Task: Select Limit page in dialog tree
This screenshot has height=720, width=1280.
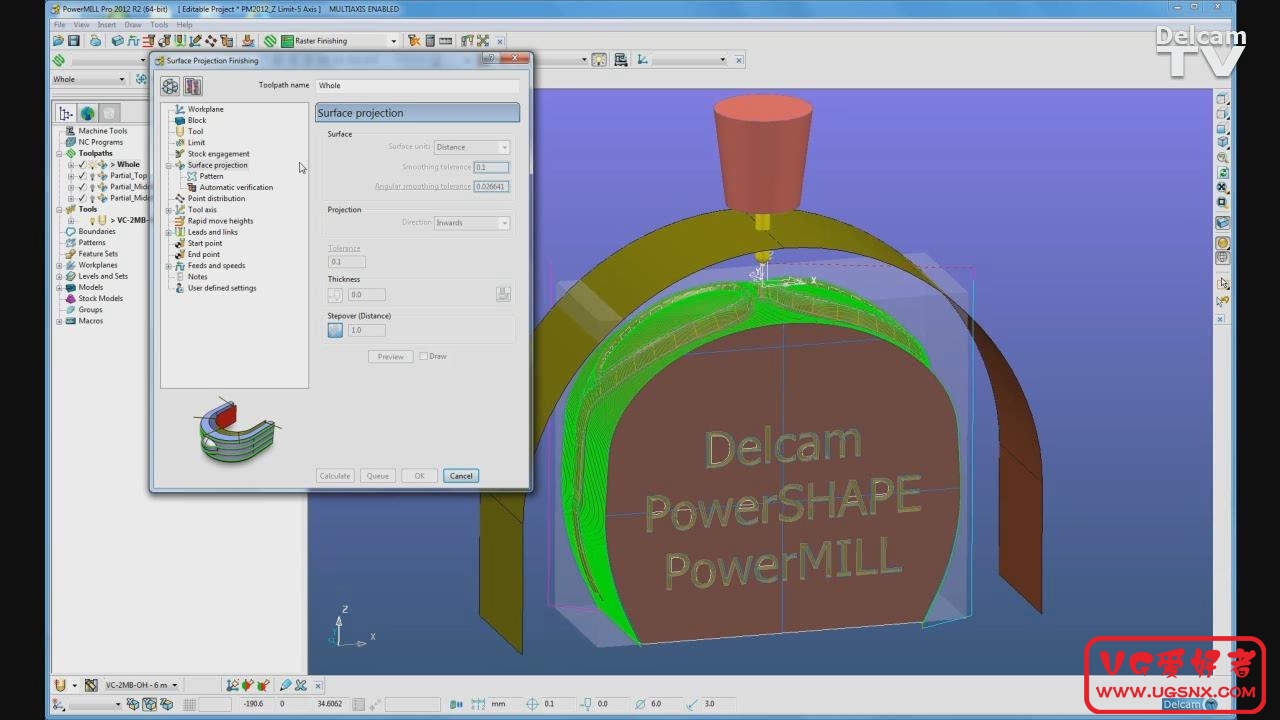Action: tap(196, 143)
